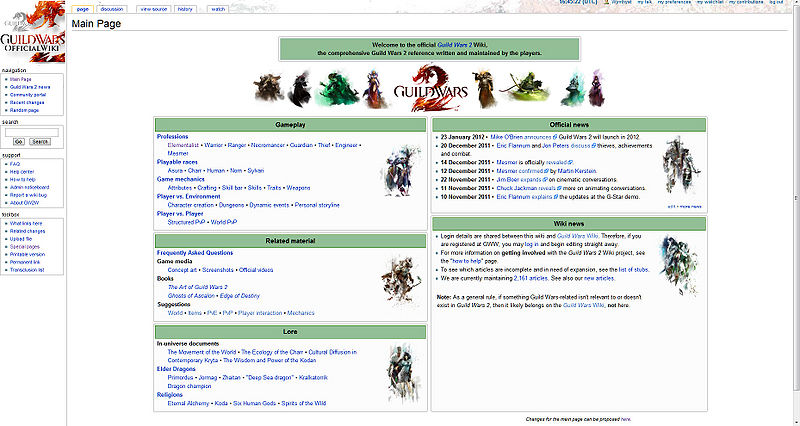
Task: Open the 'Kralkatorrik' elder dragon link
Action: click(313, 378)
